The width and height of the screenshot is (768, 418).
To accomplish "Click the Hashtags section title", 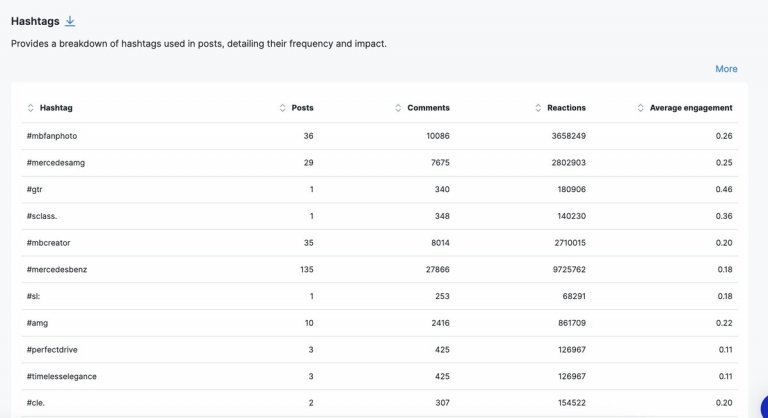I will [35, 21].
